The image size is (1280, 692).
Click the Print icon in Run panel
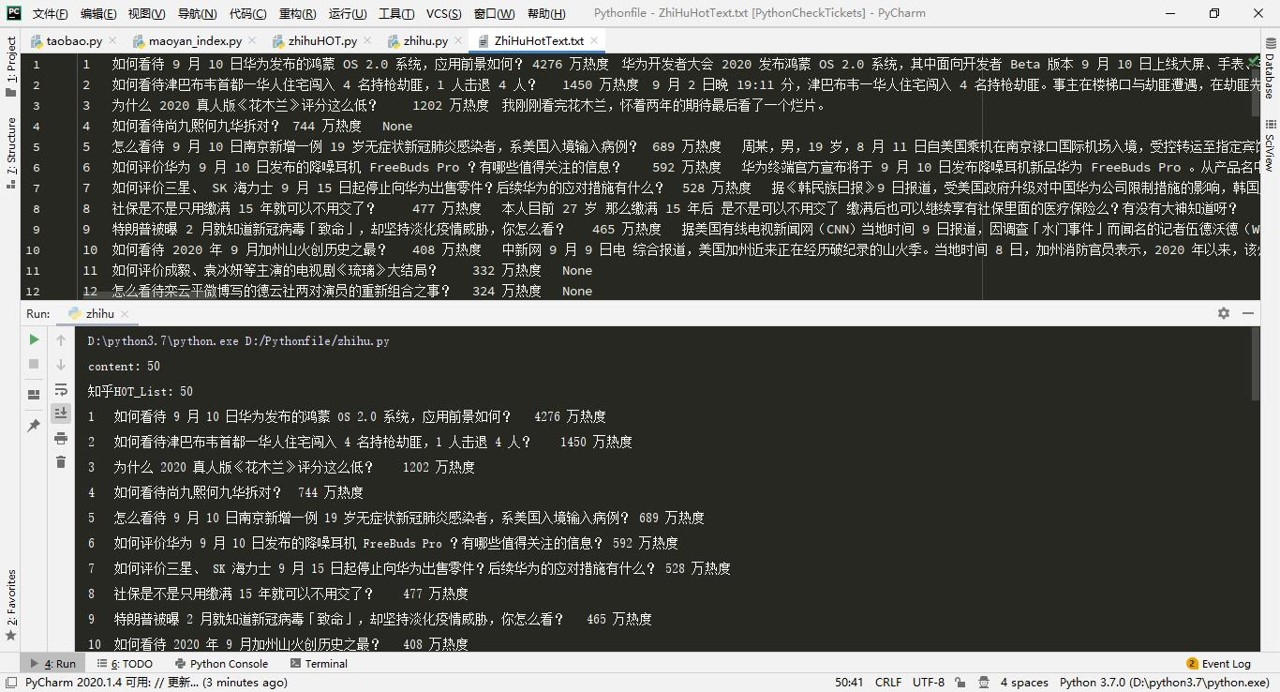point(61,438)
